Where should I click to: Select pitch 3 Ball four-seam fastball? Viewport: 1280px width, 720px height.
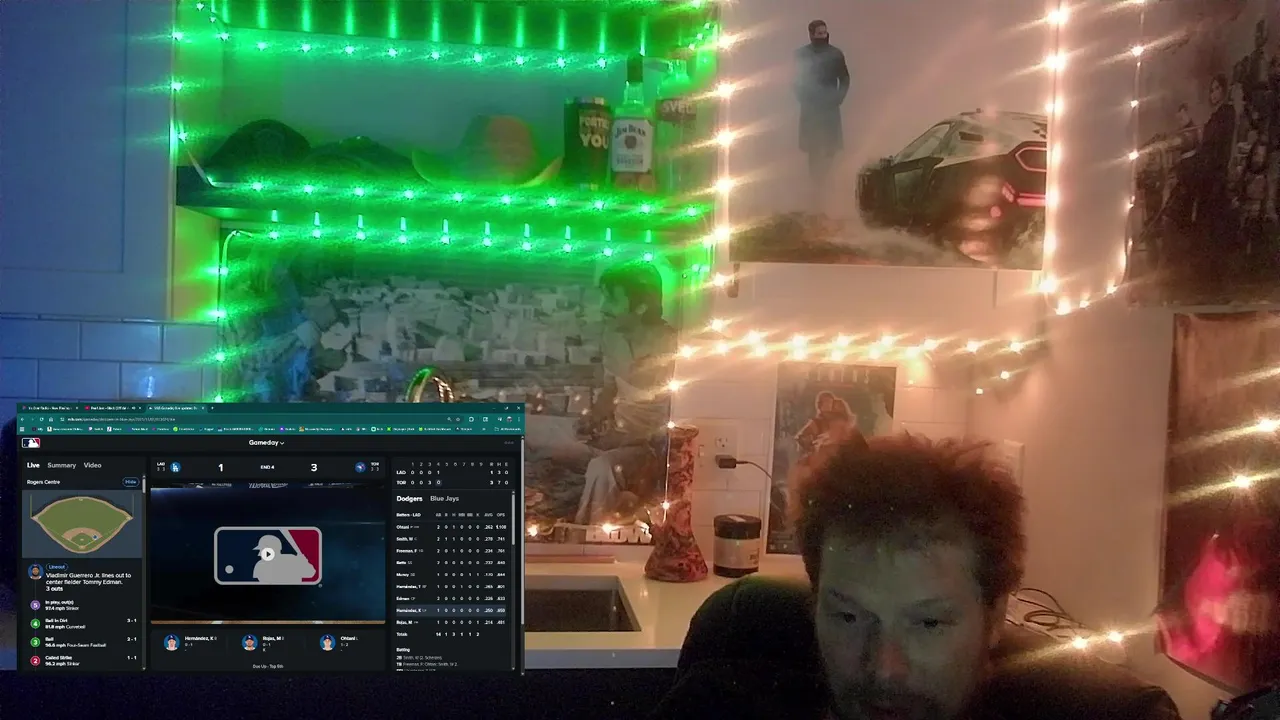tap(84, 642)
